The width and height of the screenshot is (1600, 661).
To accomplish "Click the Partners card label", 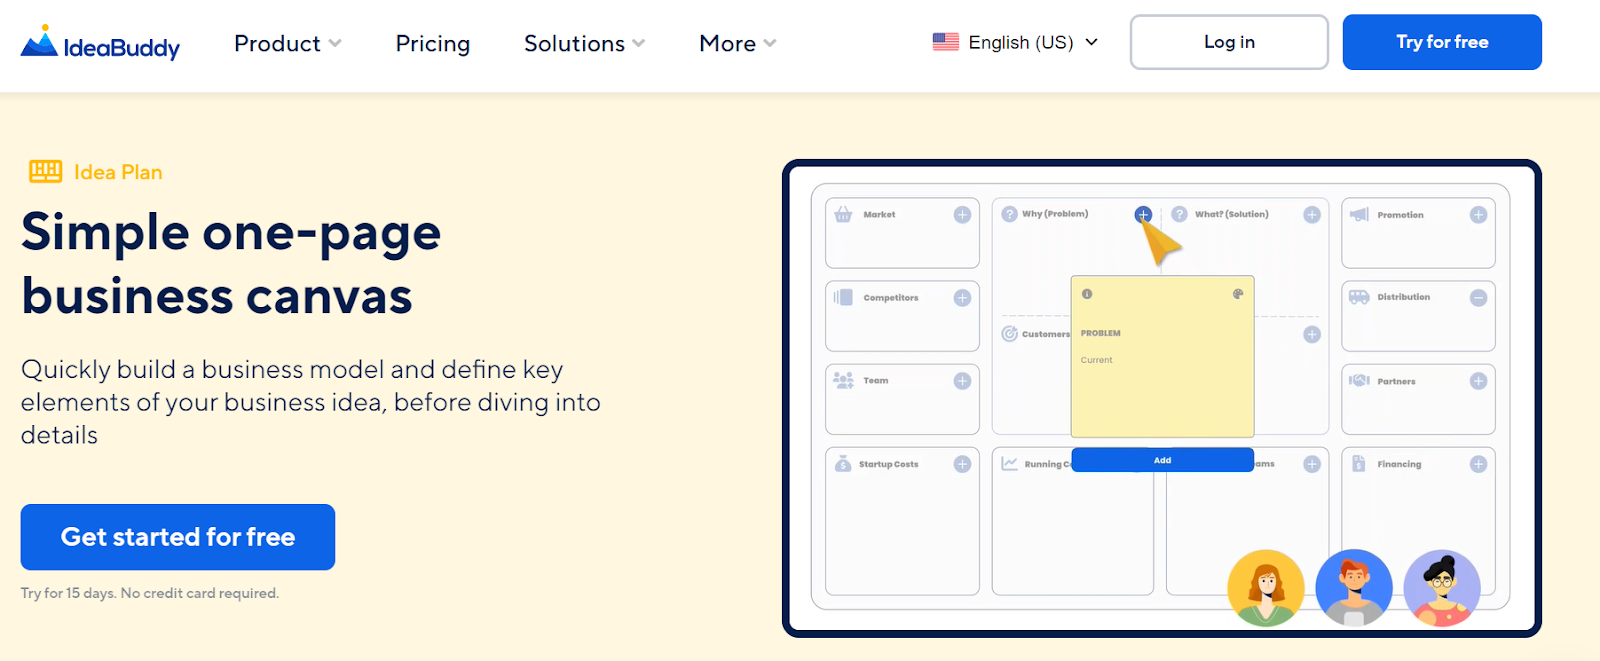I will click(1396, 381).
